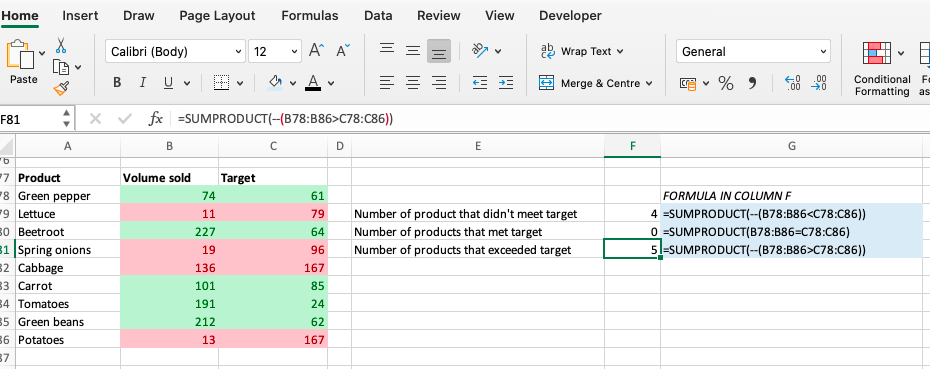Apply cell borders icon

[x=221, y=83]
